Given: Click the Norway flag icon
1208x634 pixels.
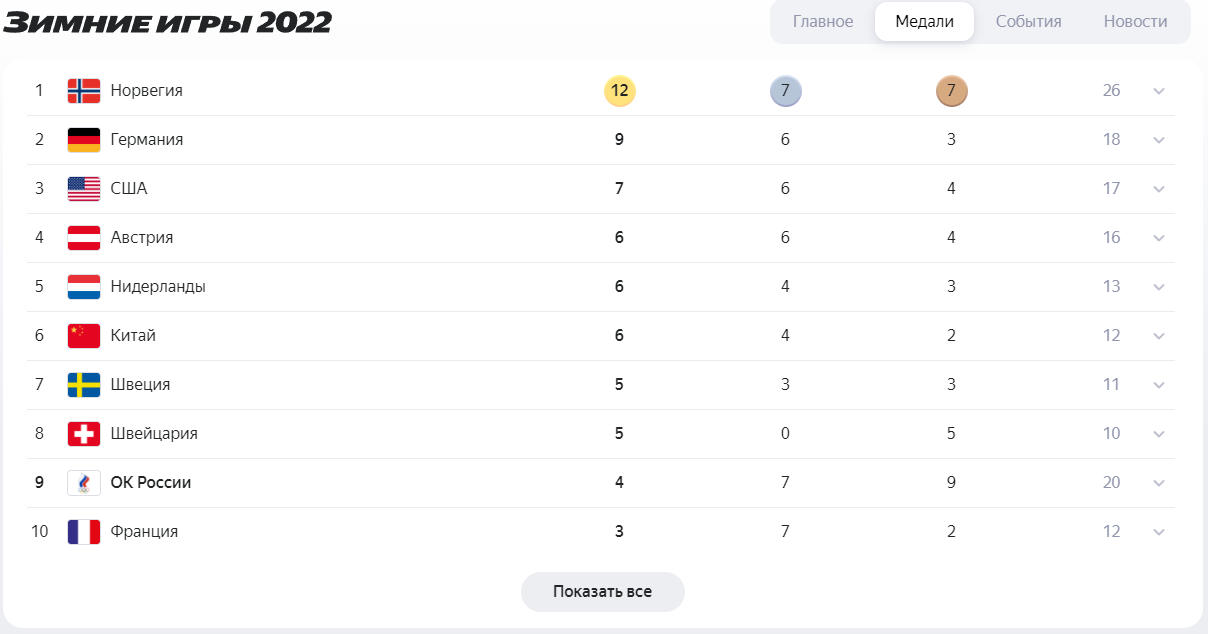Looking at the screenshot, I should click(84, 91).
